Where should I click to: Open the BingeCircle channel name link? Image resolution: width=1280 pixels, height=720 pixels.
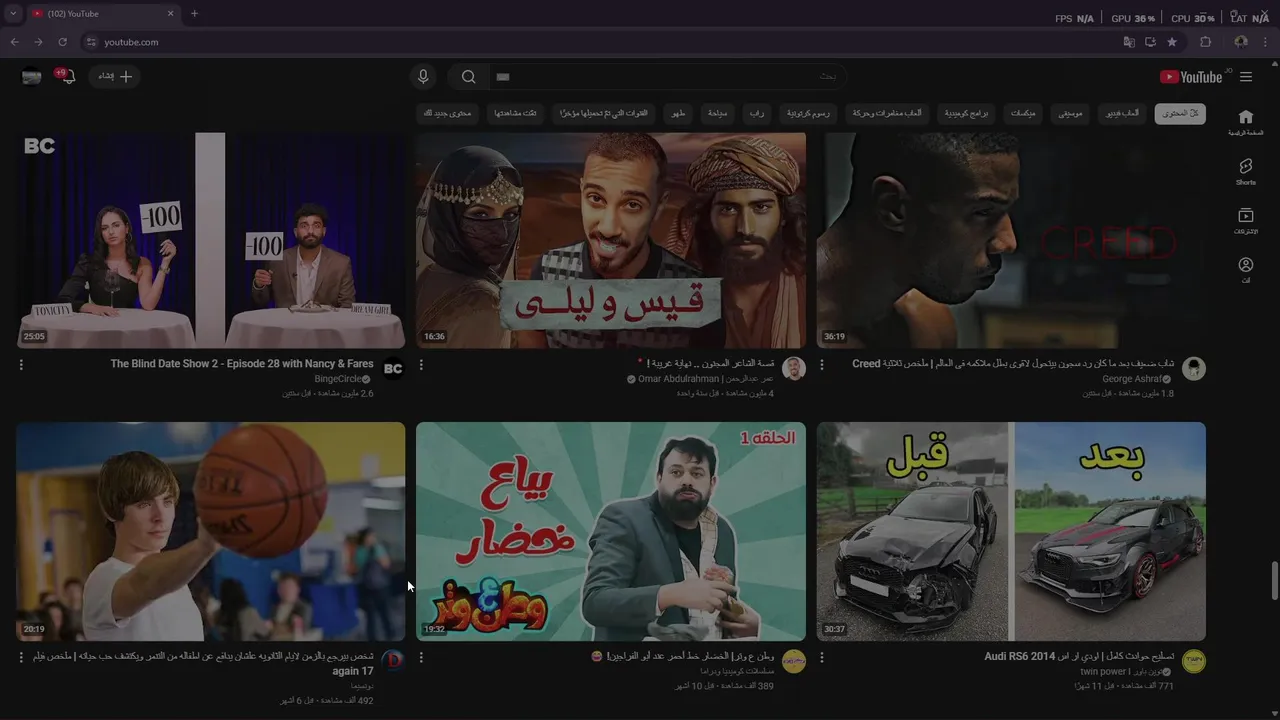coord(336,380)
